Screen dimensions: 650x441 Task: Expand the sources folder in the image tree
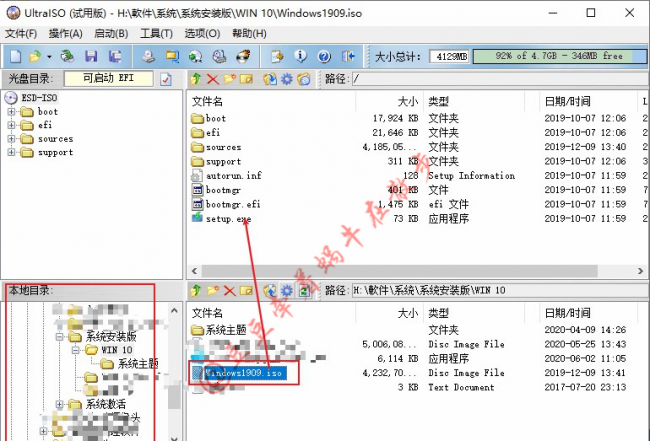[x=12, y=138]
